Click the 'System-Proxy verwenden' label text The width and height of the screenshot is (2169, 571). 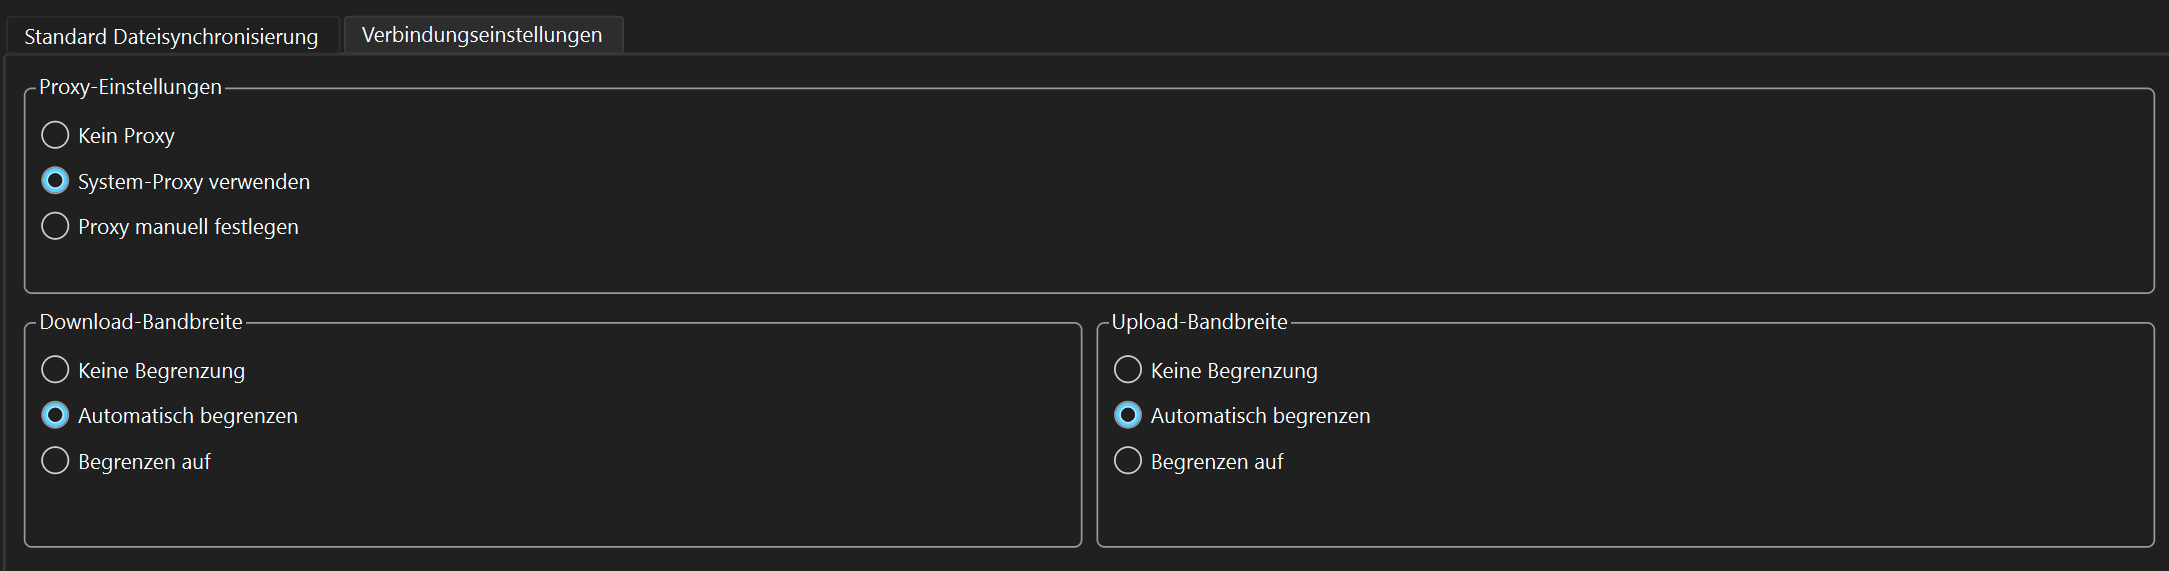pos(194,182)
